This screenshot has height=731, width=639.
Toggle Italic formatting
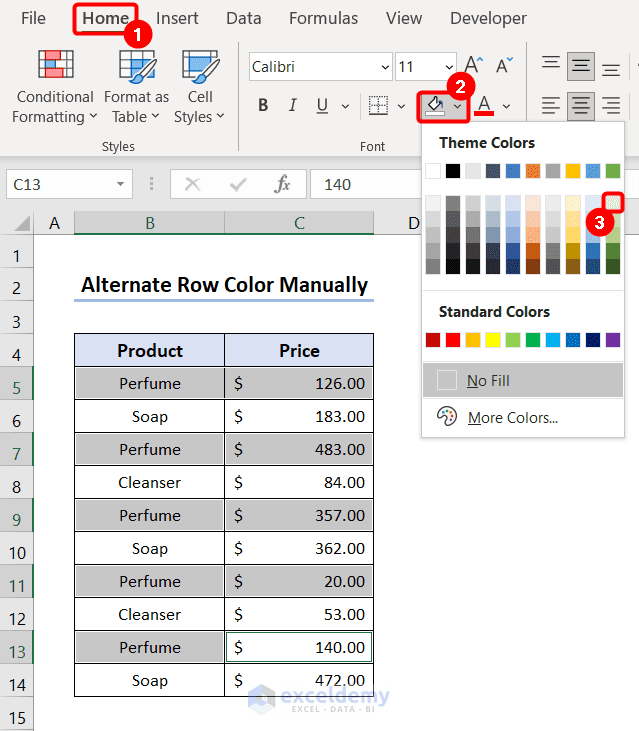tap(293, 105)
